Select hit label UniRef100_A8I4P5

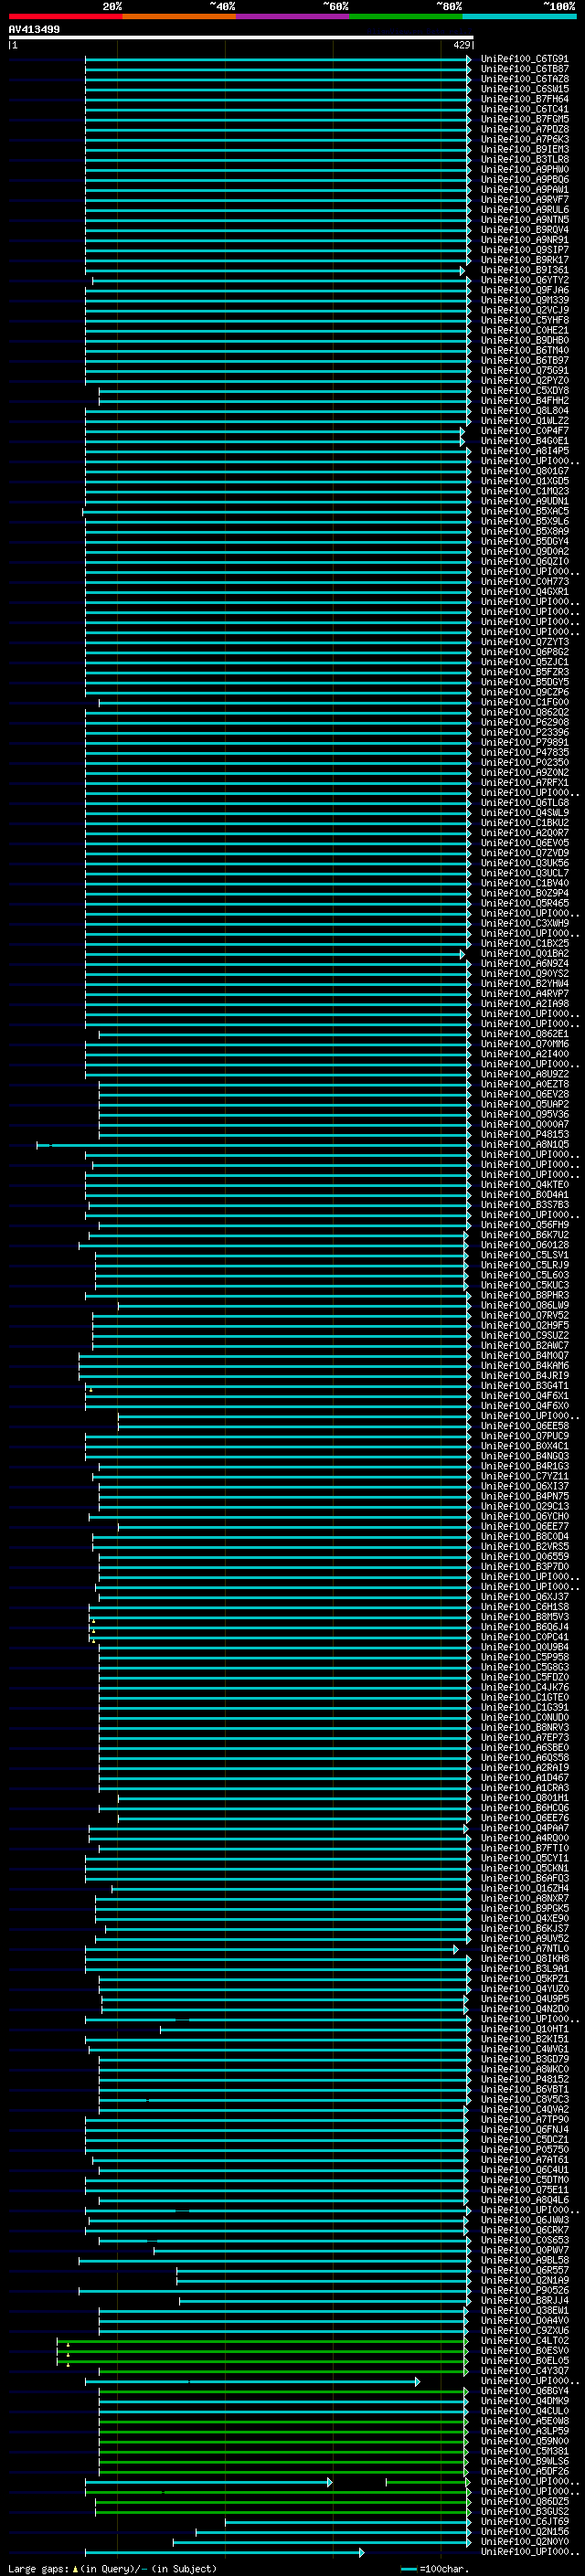point(524,451)
